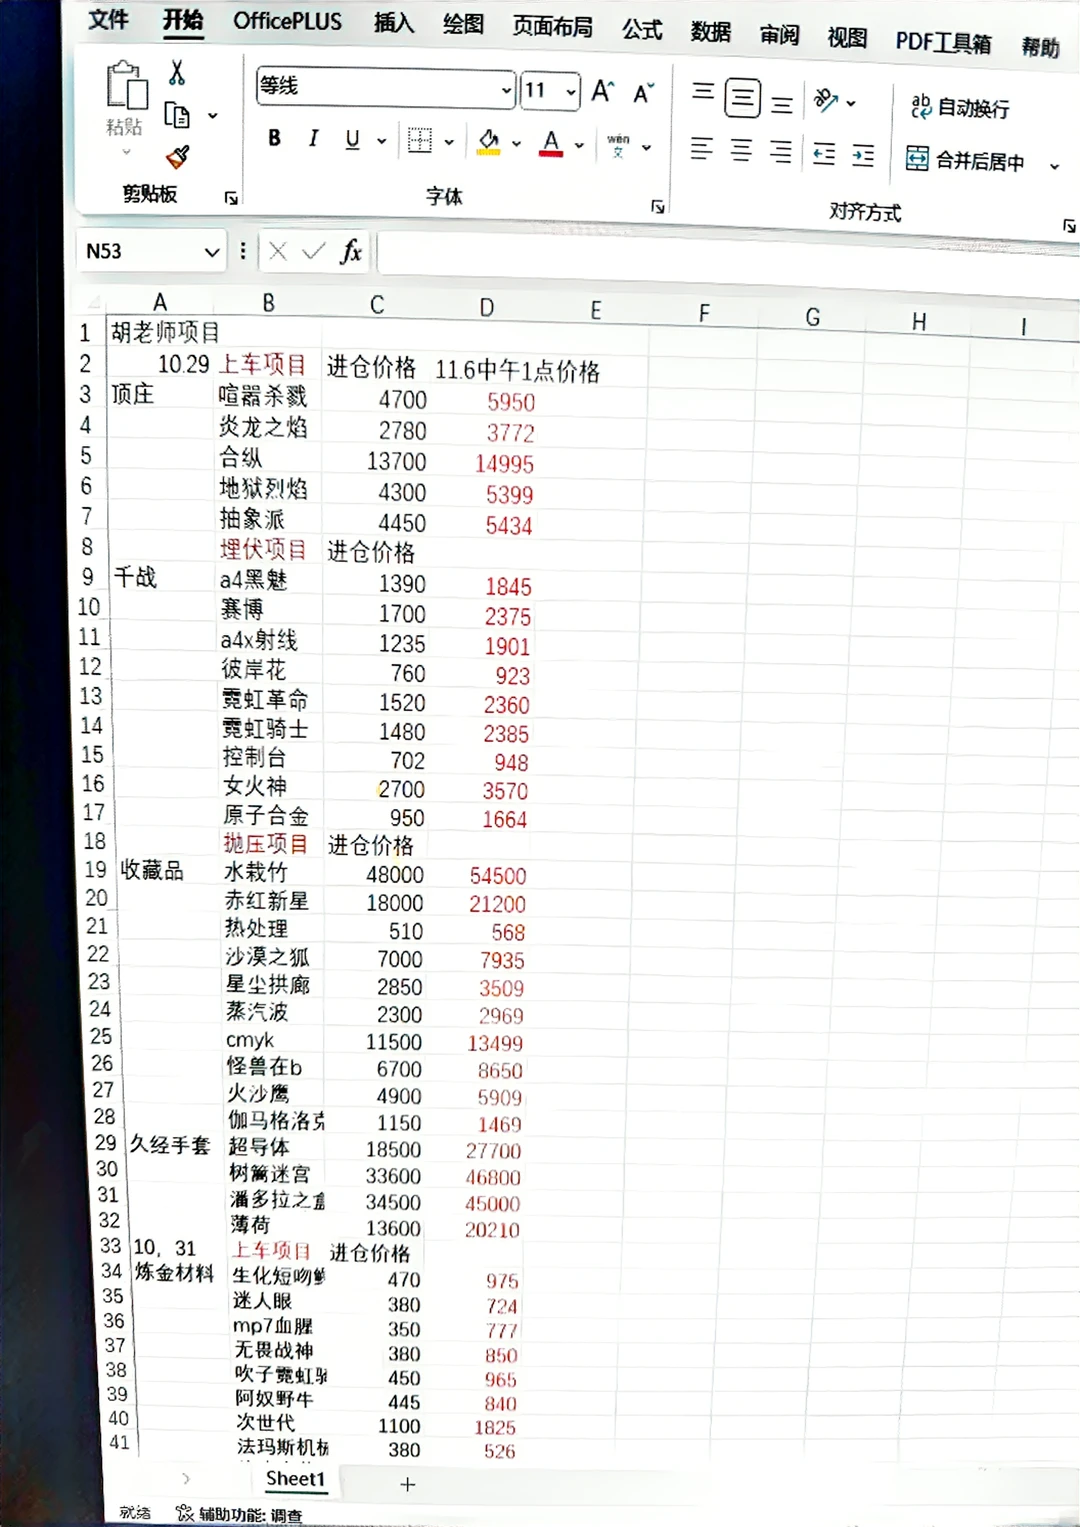Align text left
This screenshot has height=1527, width=1080.
702,149
